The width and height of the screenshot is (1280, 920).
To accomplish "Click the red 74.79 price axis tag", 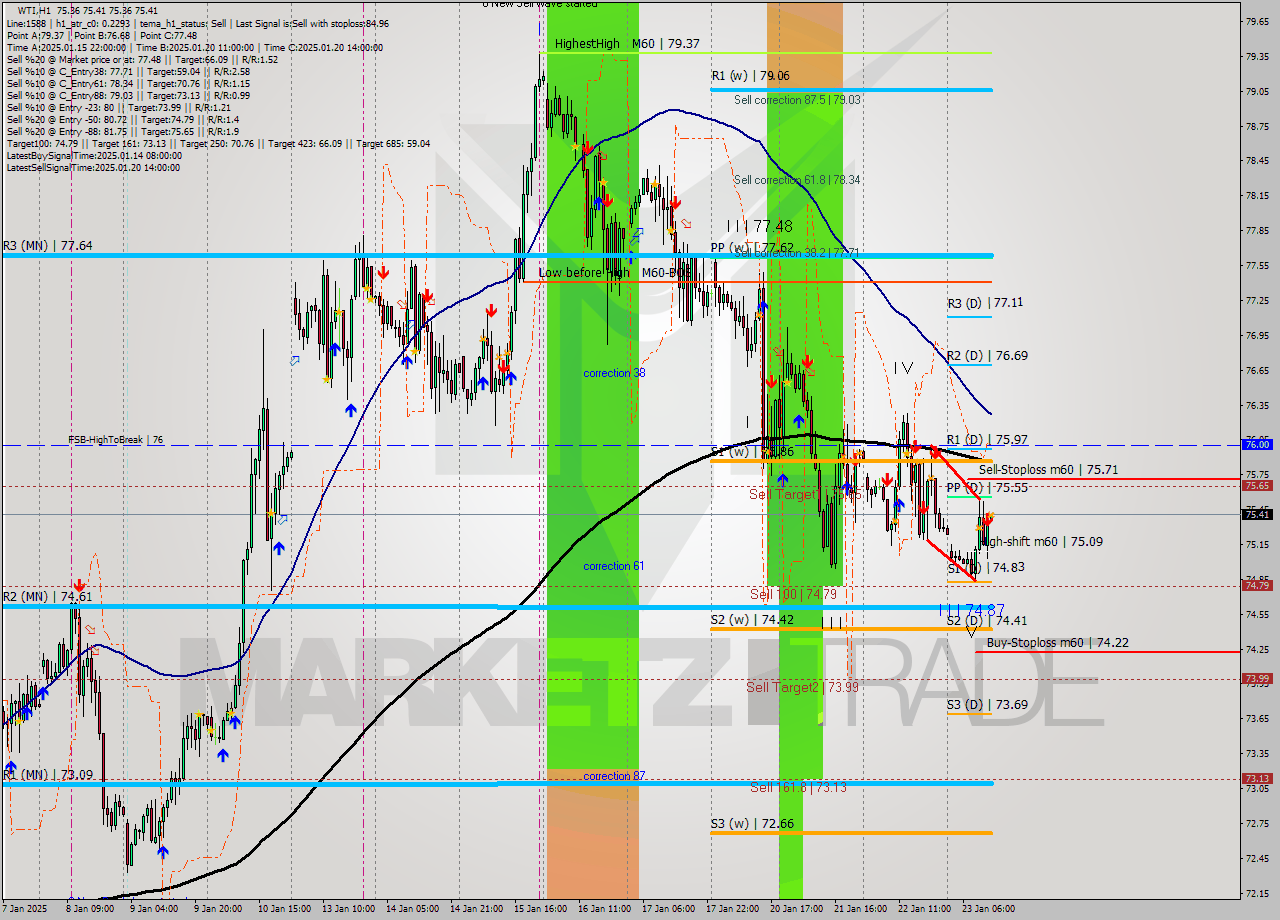I will tap(1257, 585).
